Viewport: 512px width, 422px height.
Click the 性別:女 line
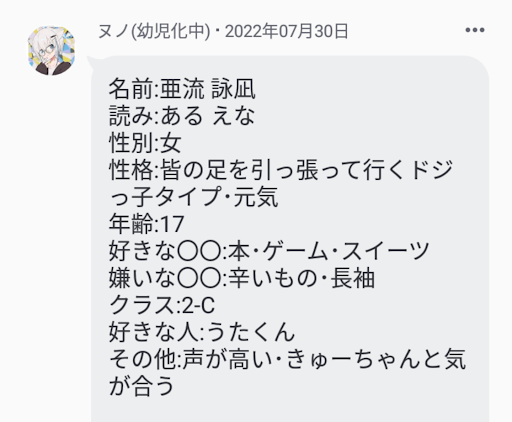coord(145,143)
